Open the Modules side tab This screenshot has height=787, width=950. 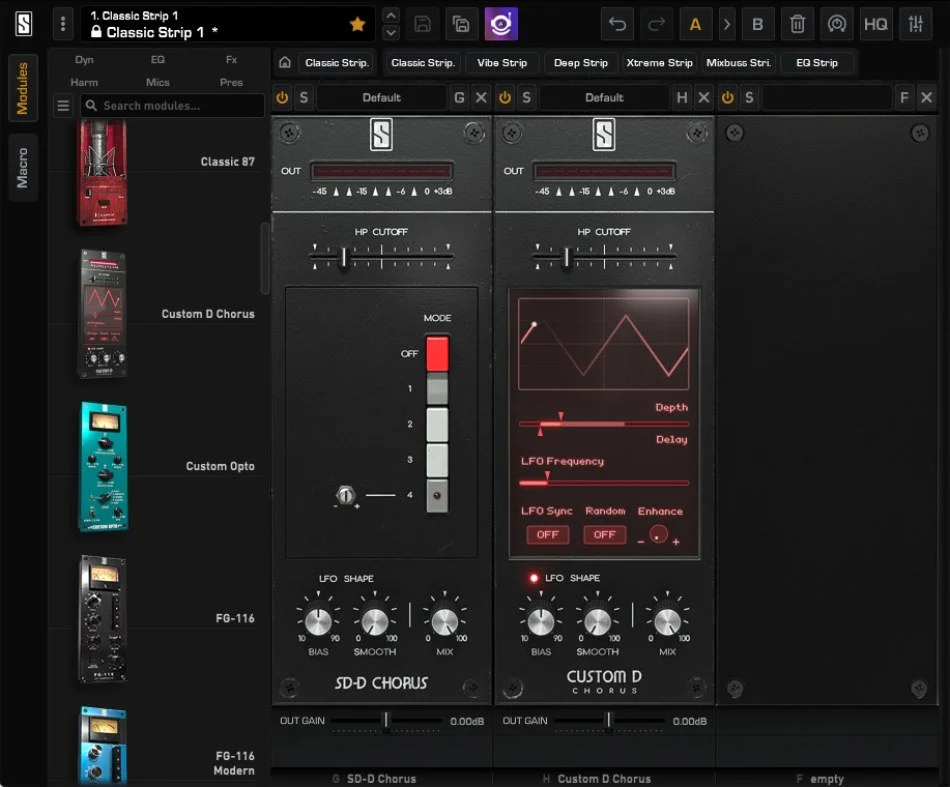23,88
